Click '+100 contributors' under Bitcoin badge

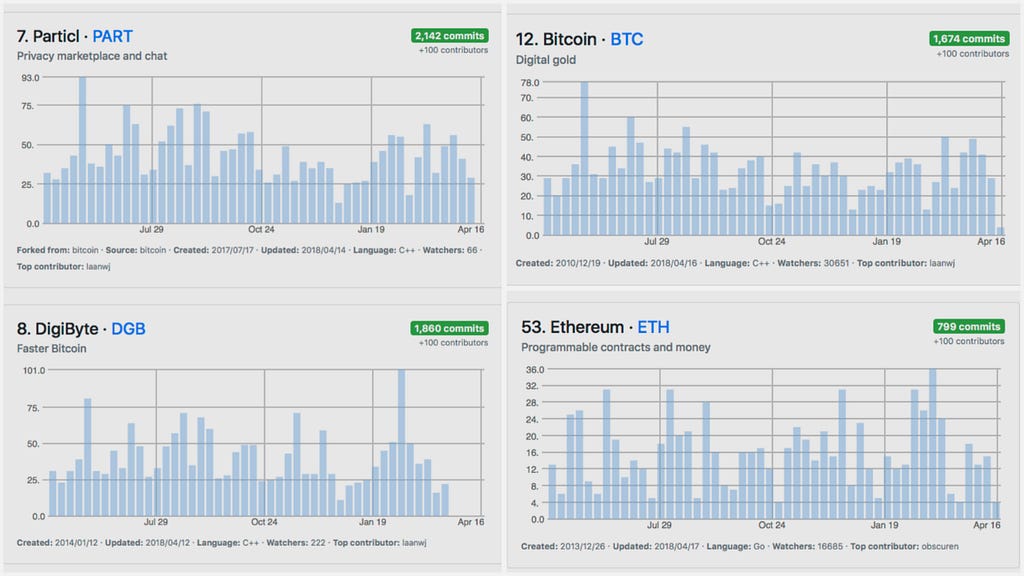pyautogui.click(x=972, y=54)
